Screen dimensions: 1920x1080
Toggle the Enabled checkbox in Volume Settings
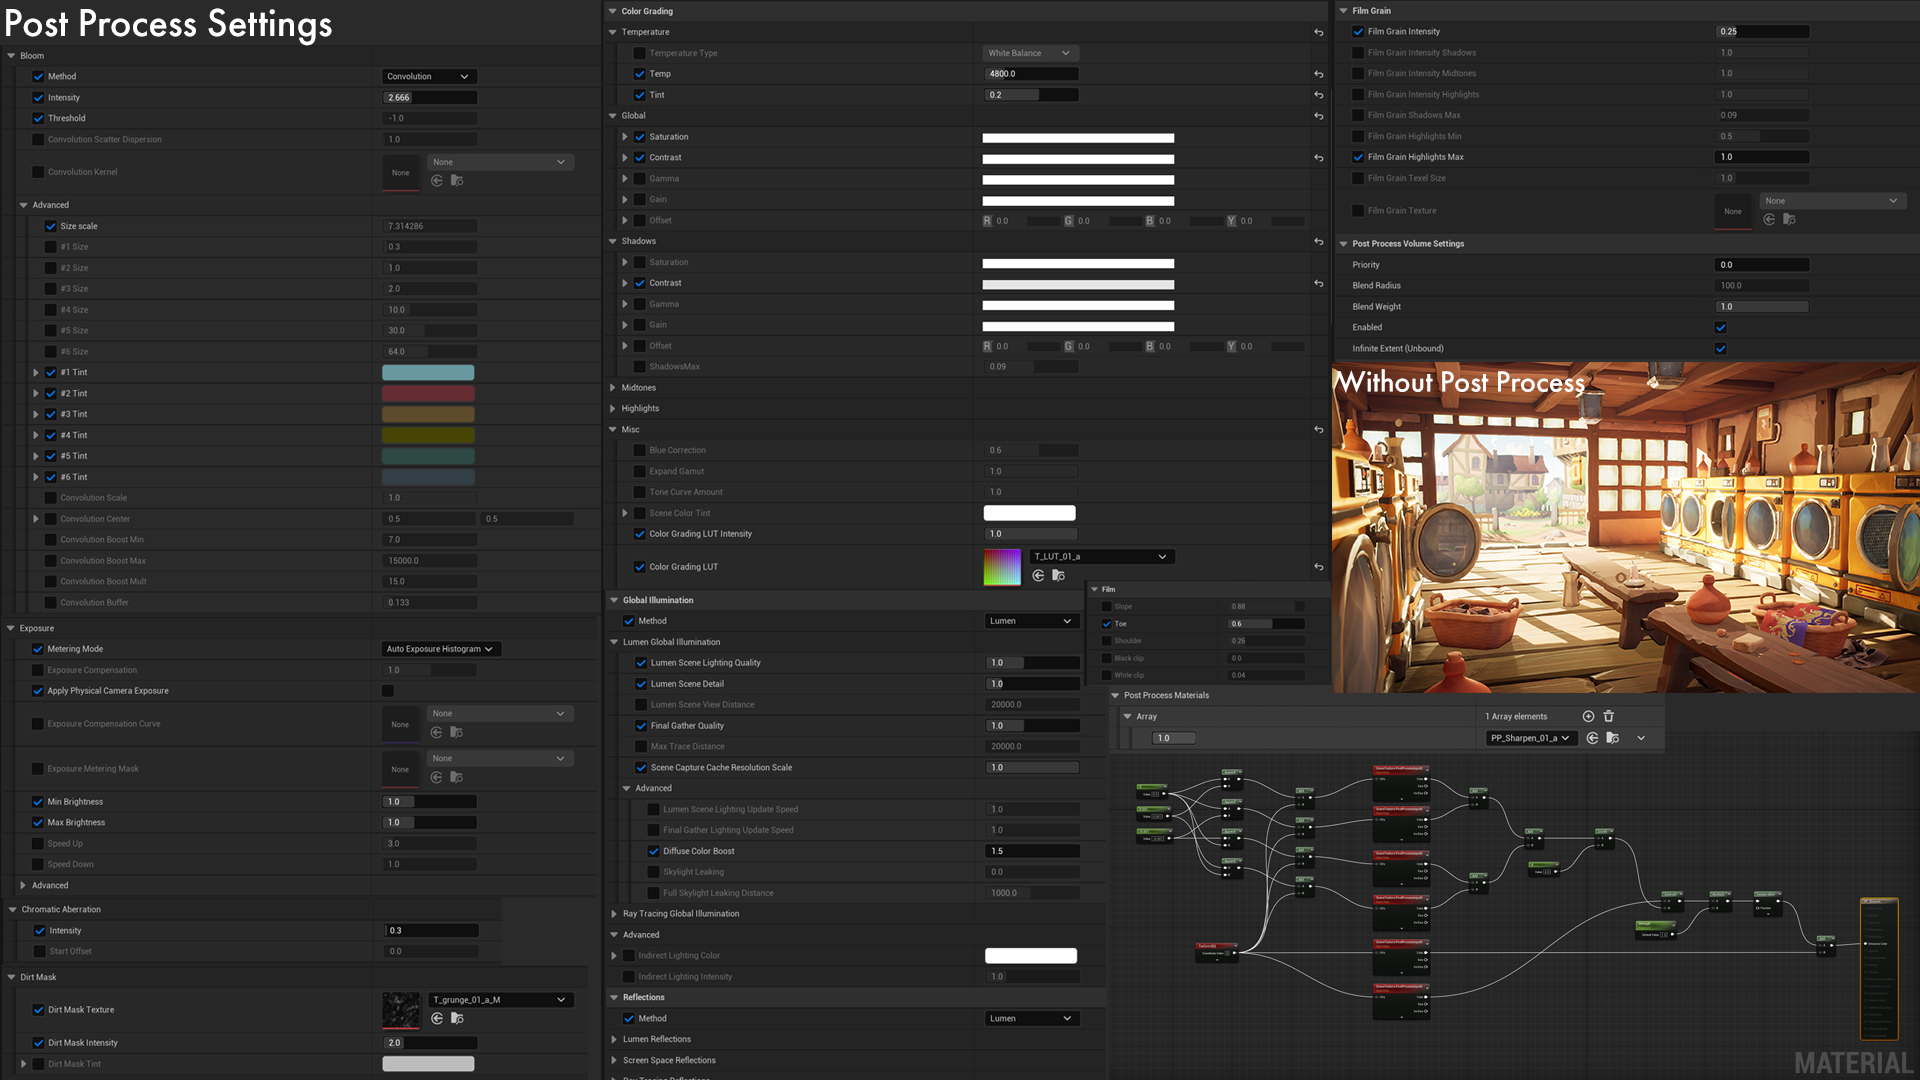[1721, 328]
